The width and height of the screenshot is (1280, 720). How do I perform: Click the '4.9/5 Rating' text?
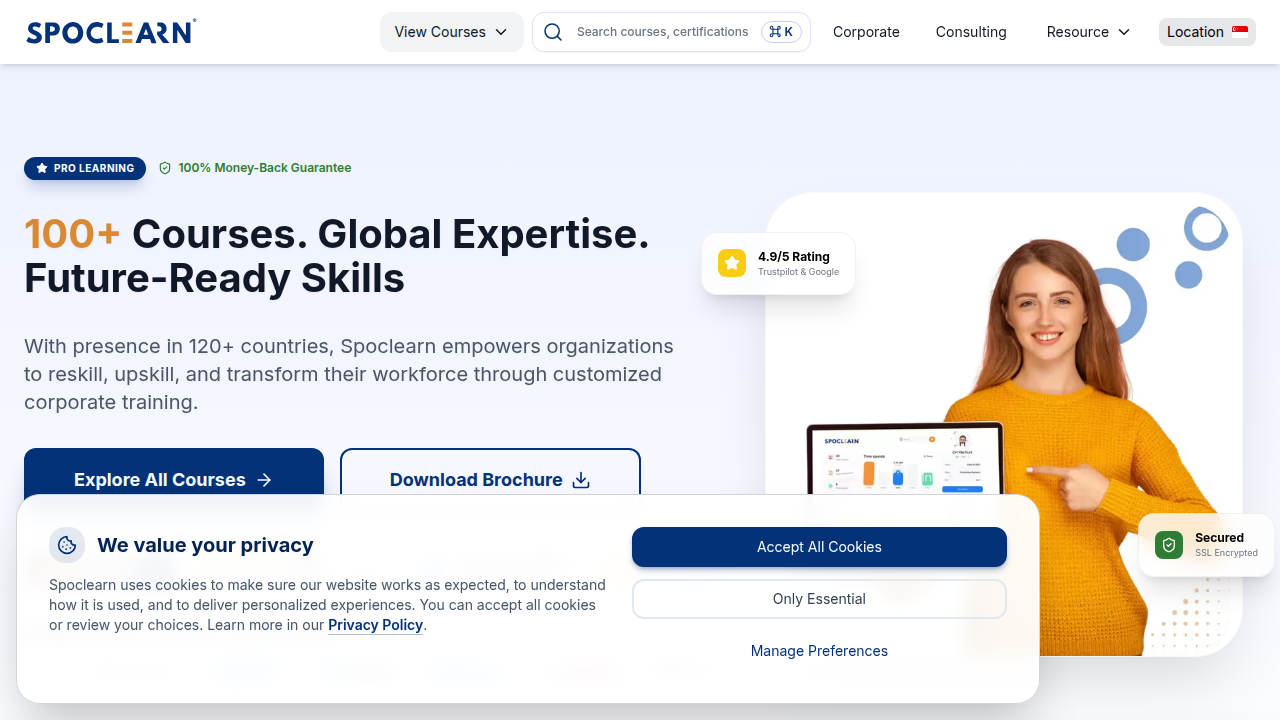(x=794, y=257)
